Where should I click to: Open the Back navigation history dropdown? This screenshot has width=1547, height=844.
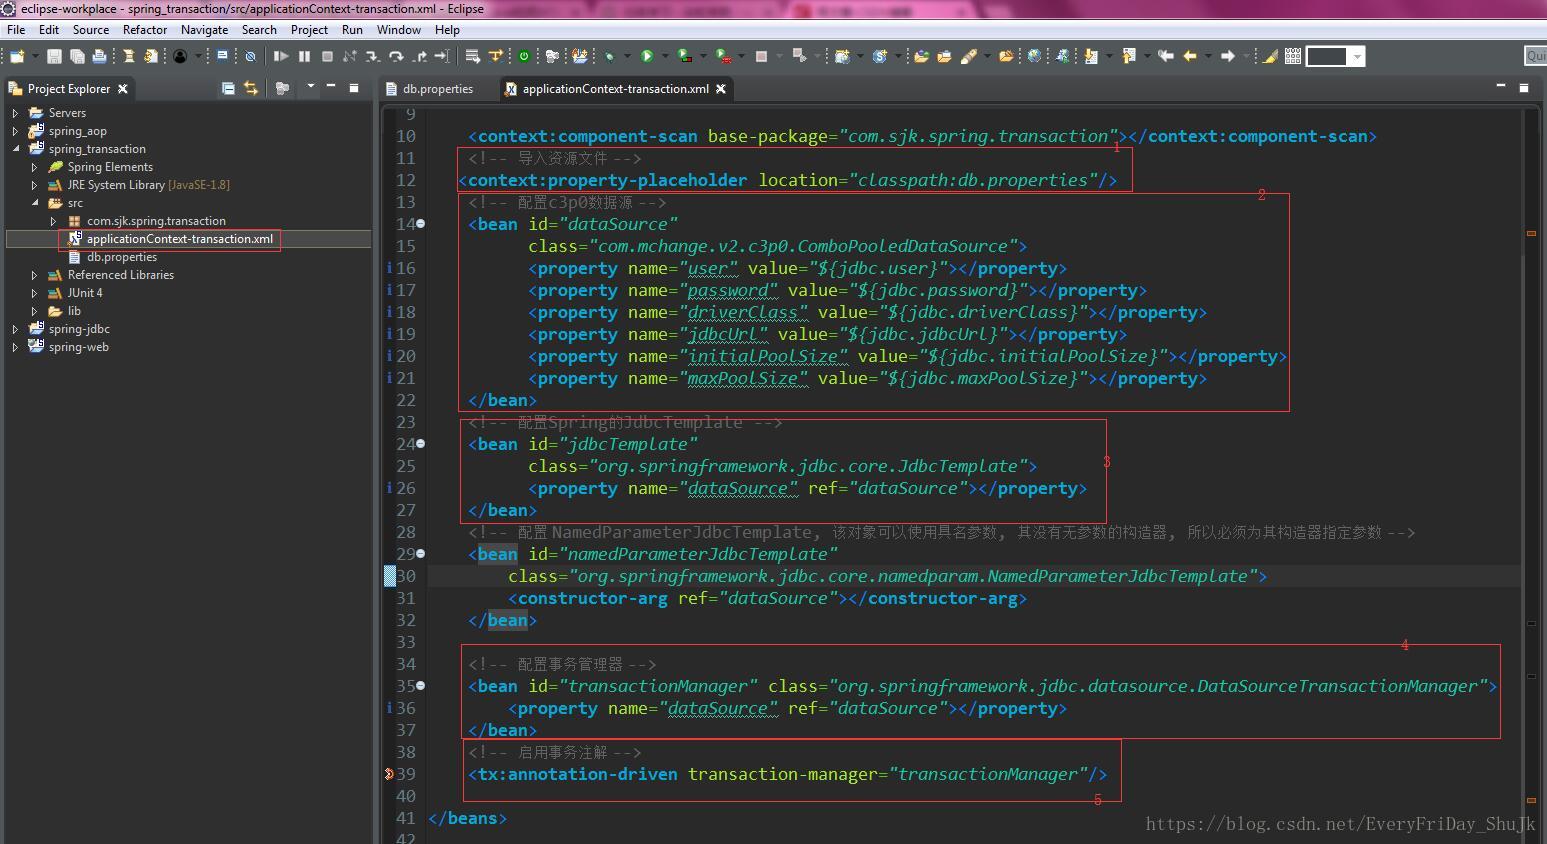pyautogui.click(x=1208, y=56)
